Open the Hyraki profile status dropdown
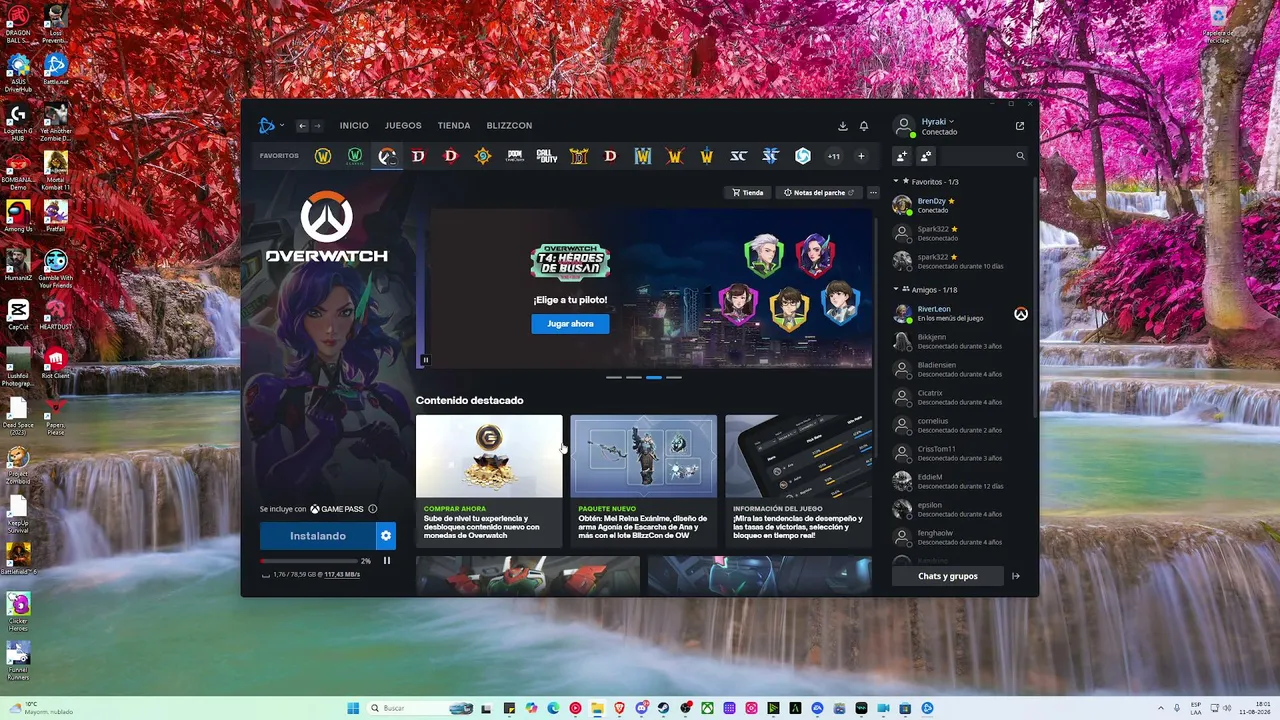 tap(938, 122)
